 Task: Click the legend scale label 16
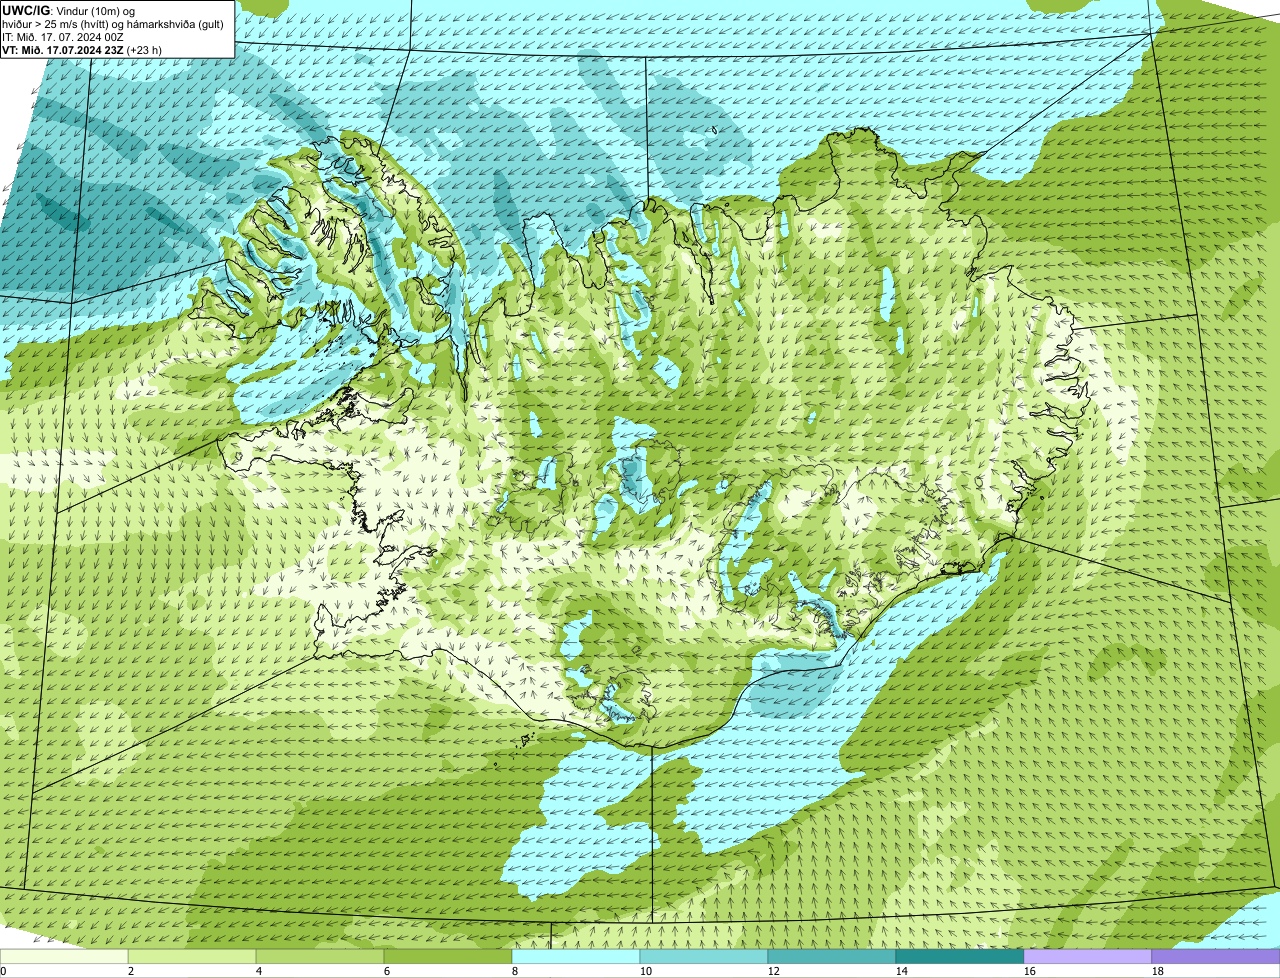1030,971
